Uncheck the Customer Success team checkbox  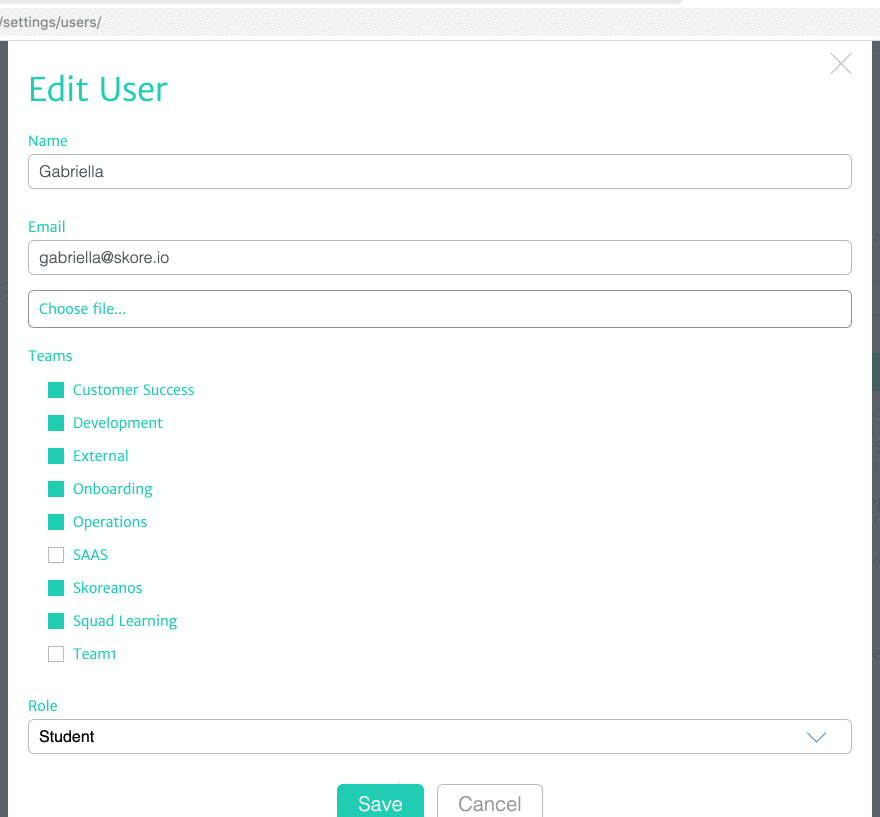56,390
